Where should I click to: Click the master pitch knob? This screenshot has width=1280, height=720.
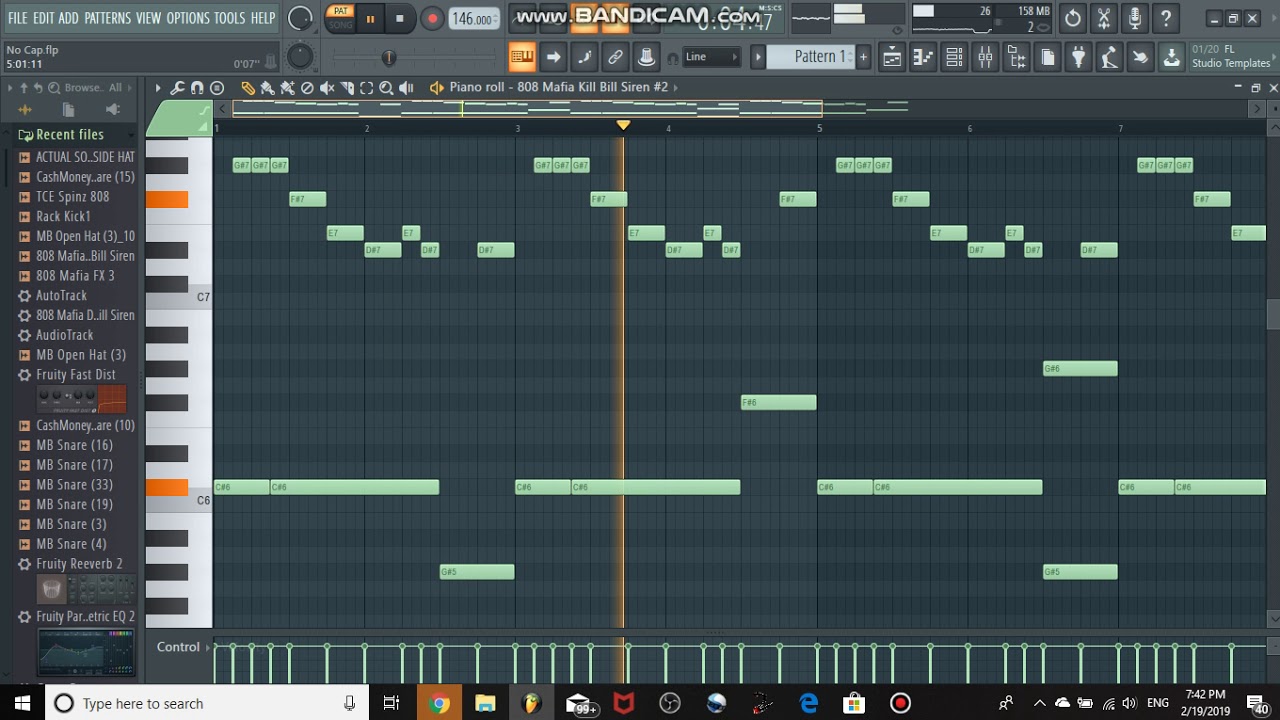pos(300,57)
